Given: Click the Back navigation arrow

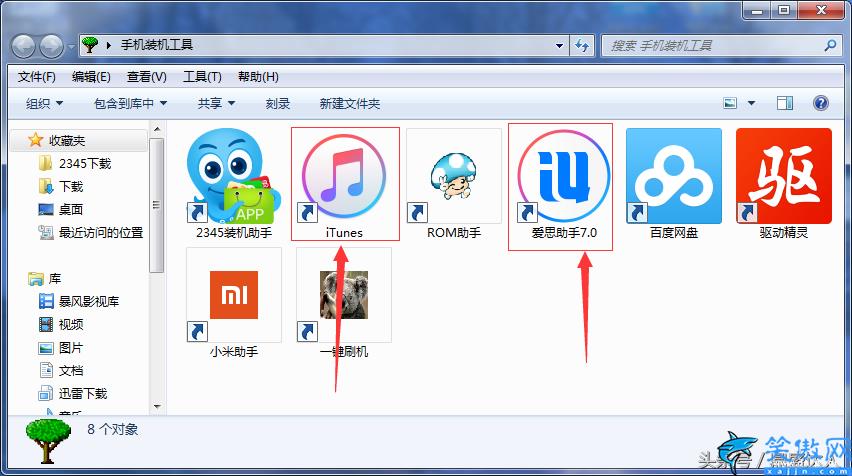Looking at the screenshot, I should tap(24, 46).
